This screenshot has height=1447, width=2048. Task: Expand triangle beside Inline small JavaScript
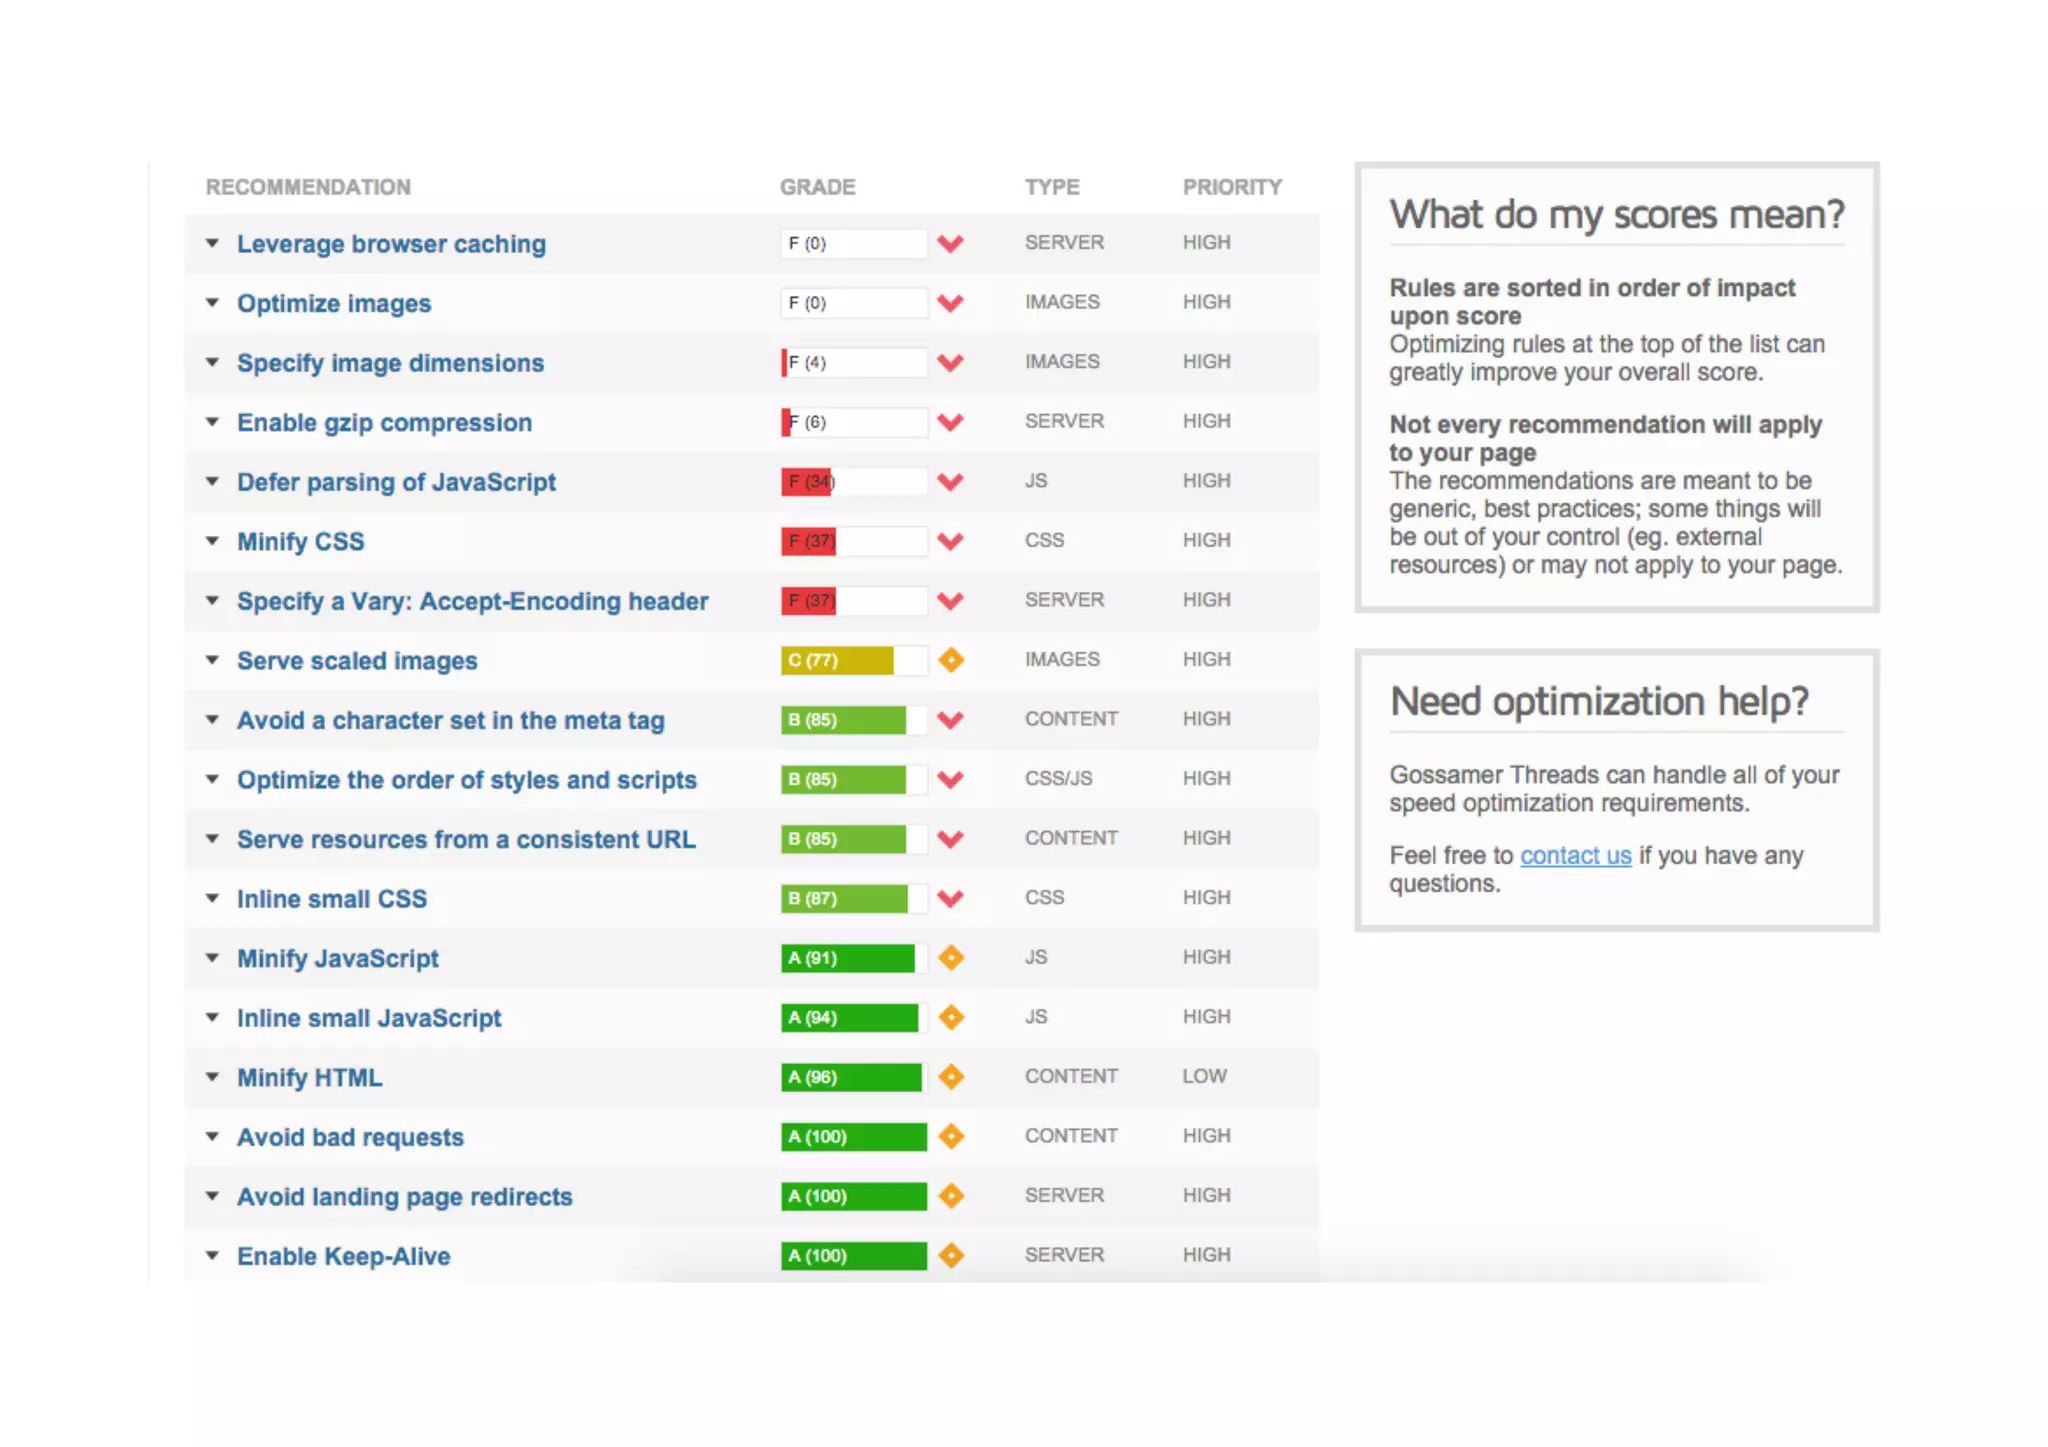click(x=212, y=1018)
